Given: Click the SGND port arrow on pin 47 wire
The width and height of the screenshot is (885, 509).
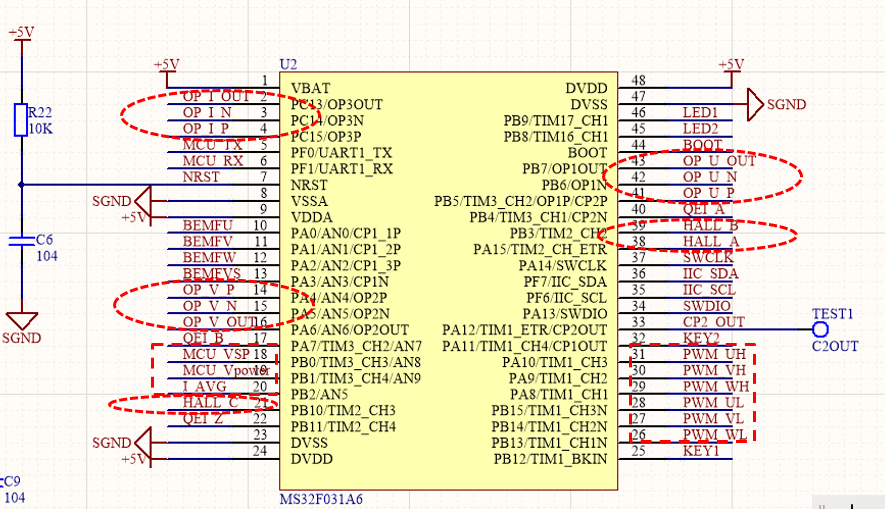Looking at the screenshot, I should [755, 104].
